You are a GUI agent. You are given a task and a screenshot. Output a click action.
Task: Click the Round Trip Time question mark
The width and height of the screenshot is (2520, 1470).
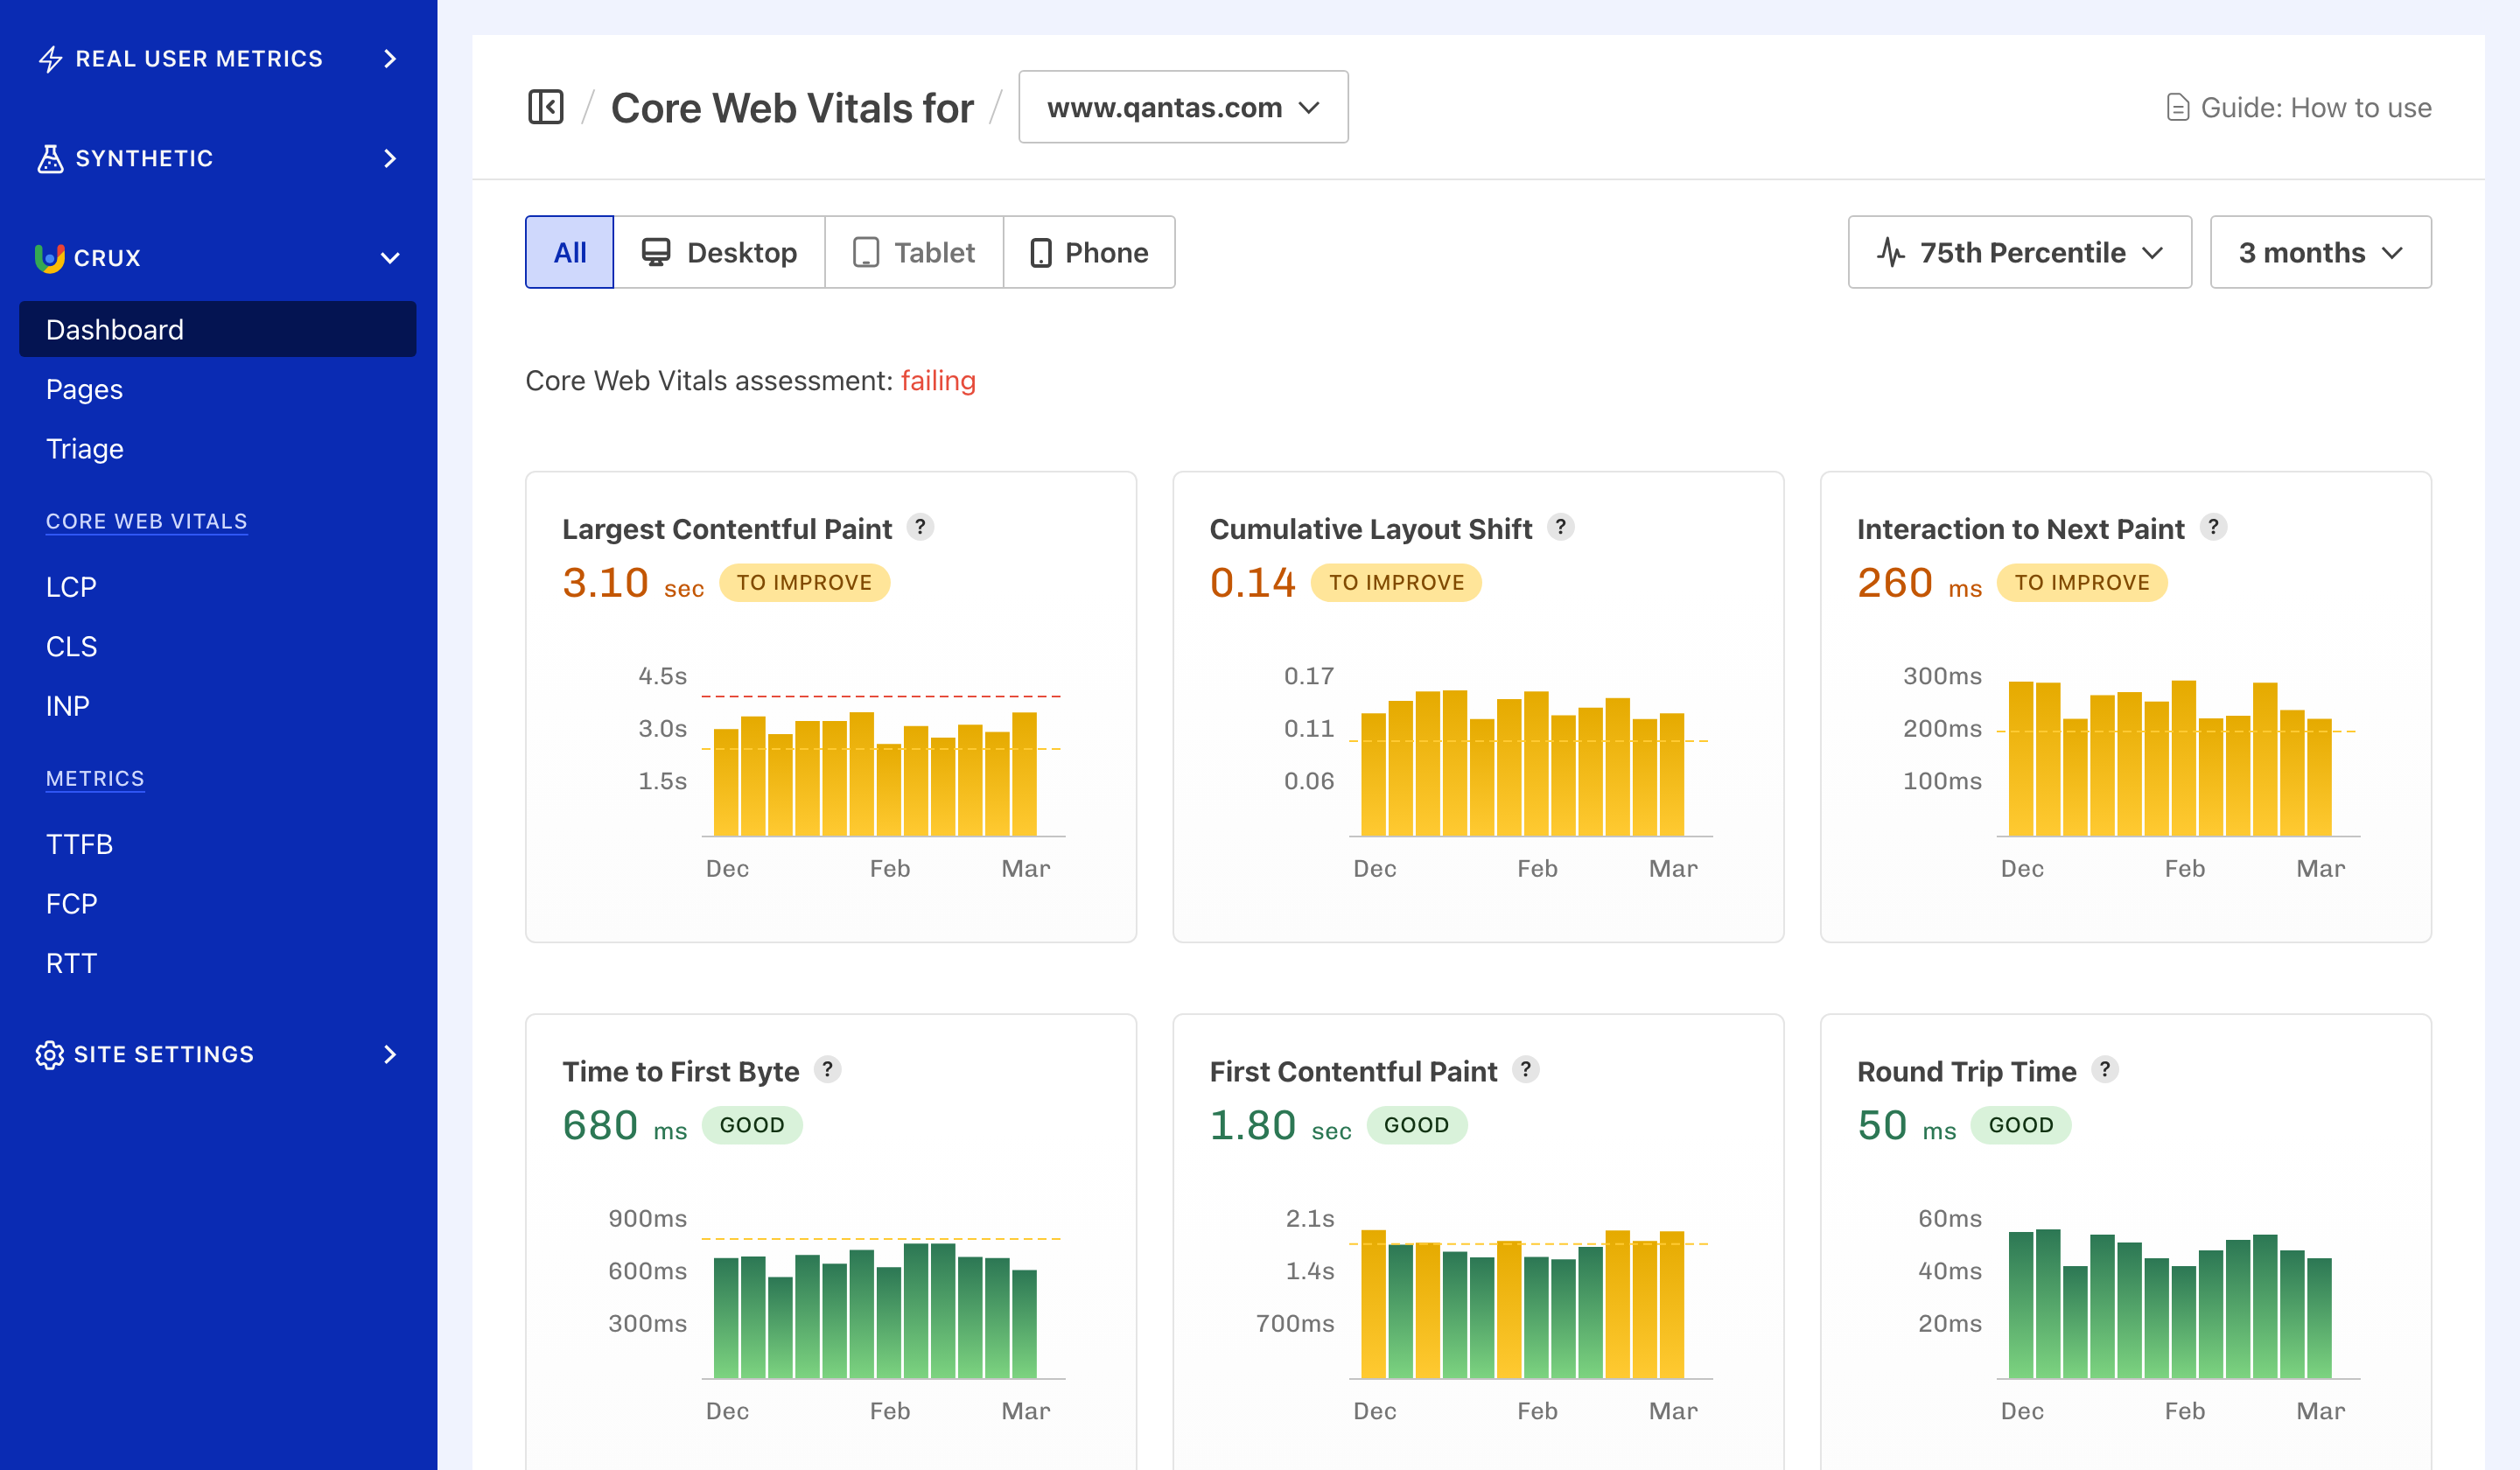pyautogui.click(x=2106, y=1070)
